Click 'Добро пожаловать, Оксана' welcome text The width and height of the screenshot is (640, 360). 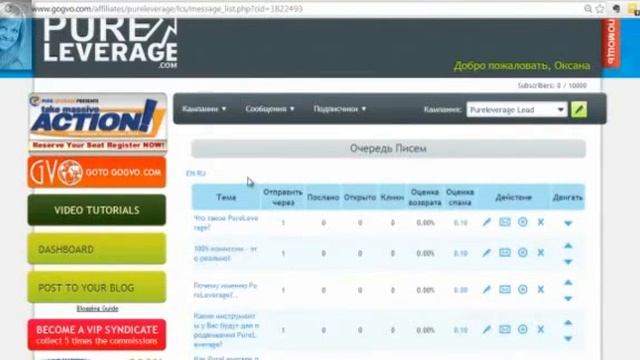[x=522, y=66]
